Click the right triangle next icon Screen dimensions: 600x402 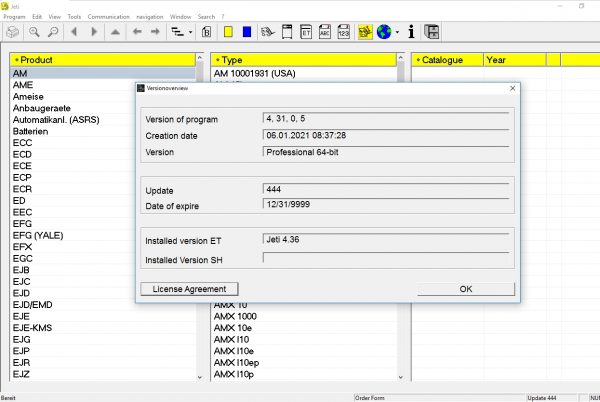tap(94, 32)
